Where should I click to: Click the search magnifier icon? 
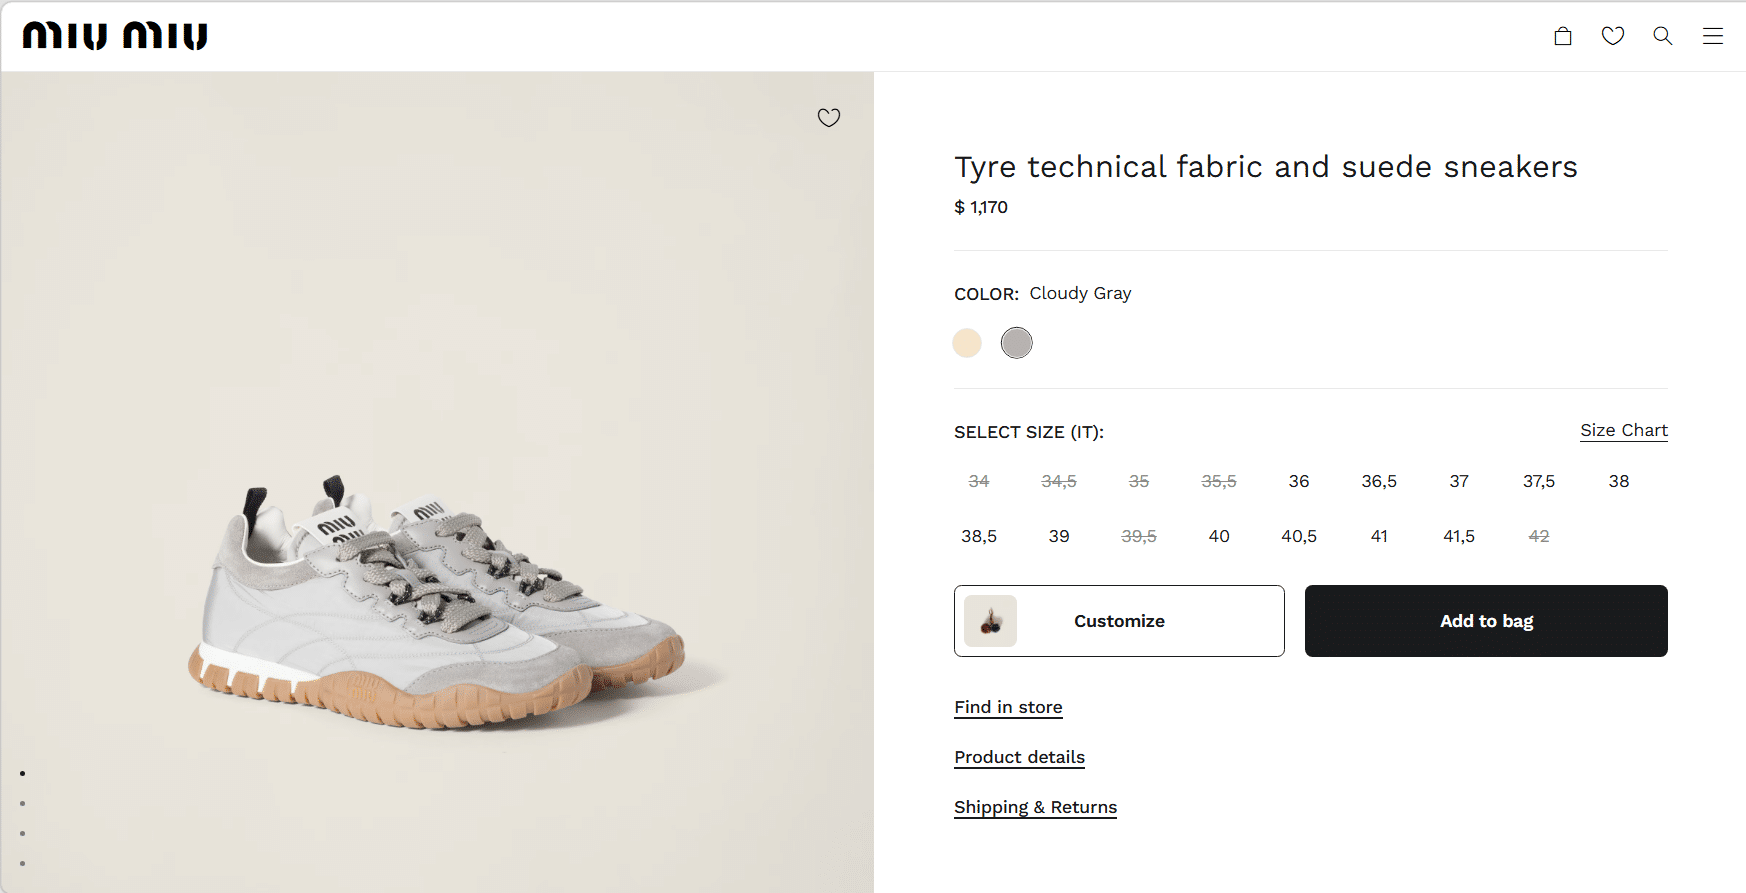(1663, 36)
